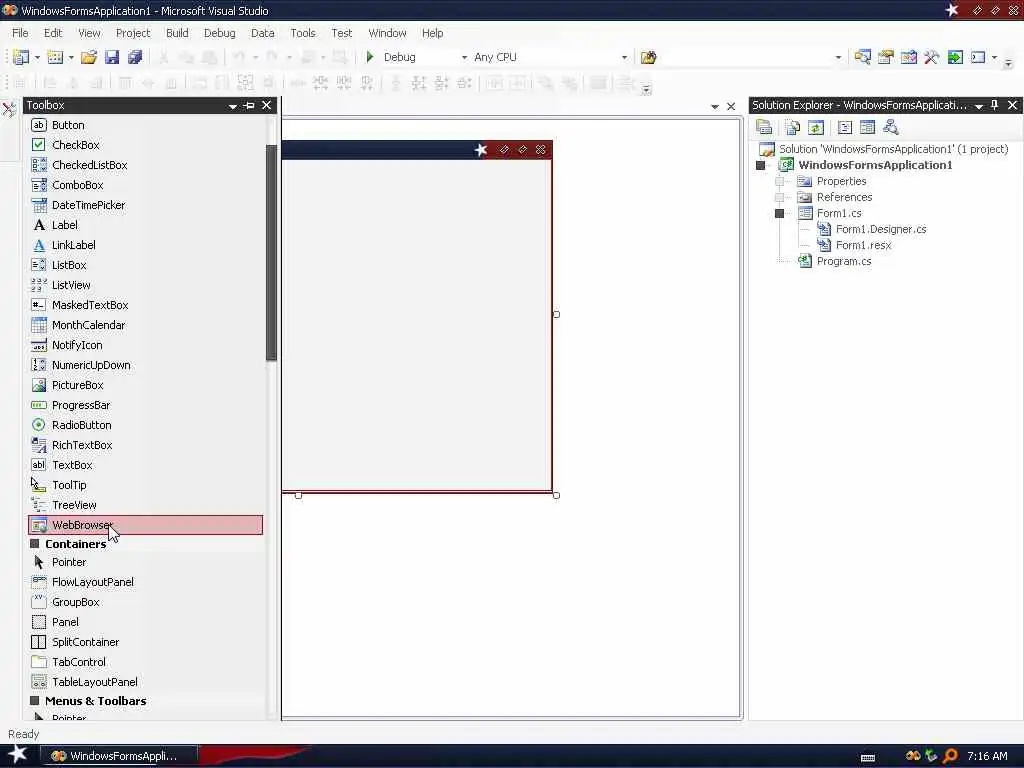This screenshot has width=1024, height=768.
Task: Open the Properties Window toolbar icon
Action: 886,57
